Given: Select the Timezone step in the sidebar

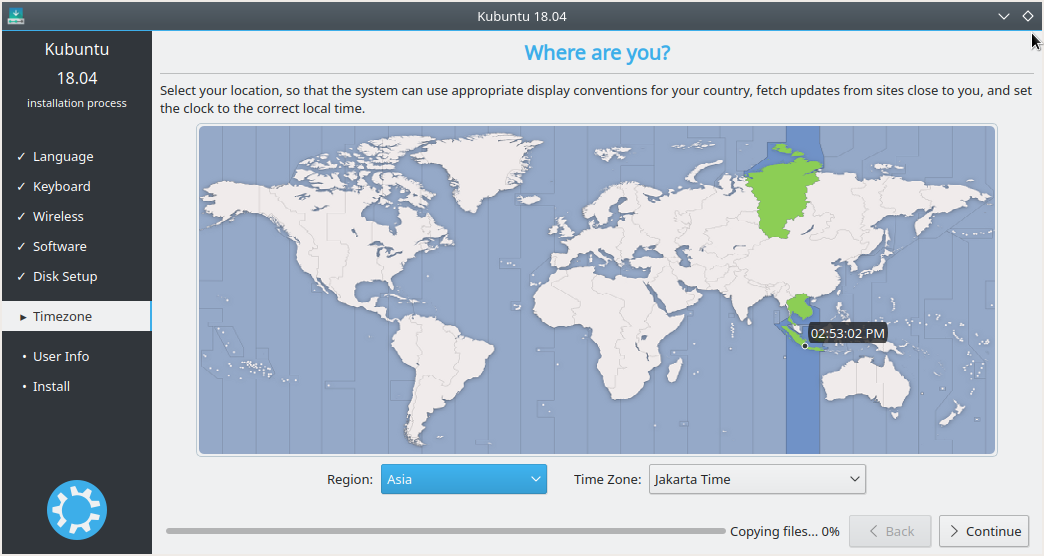Looking at the screenshot, I should (x=77, y=316).
